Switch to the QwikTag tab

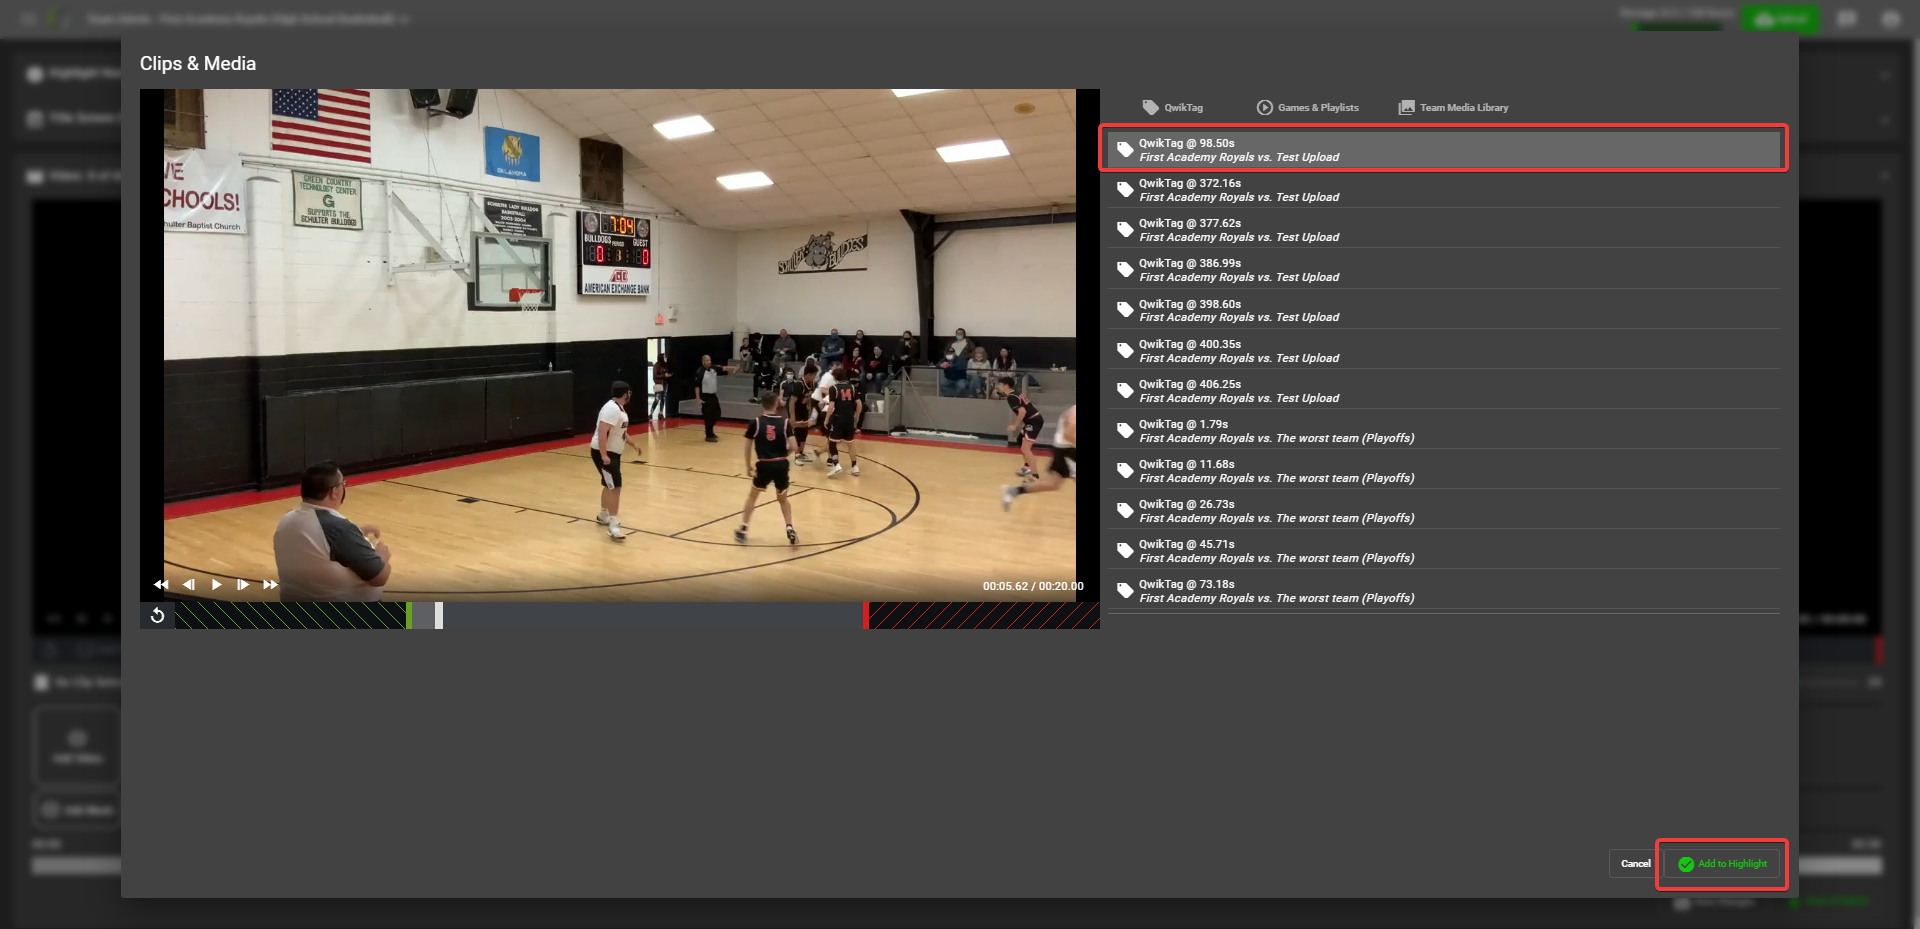[x=1173, y=107]
